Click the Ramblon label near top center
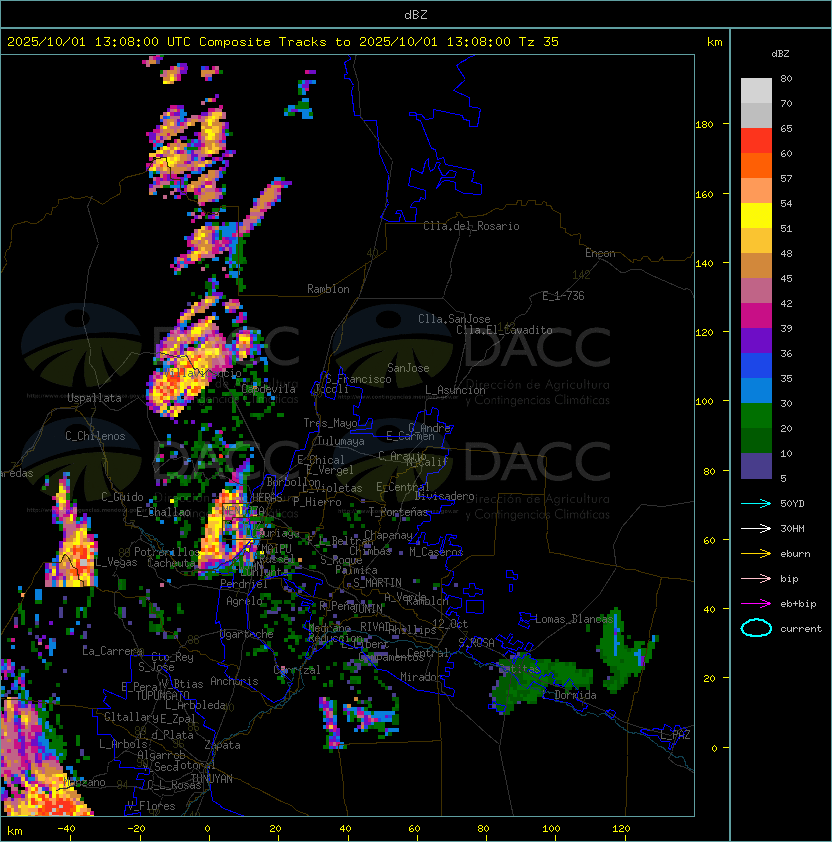Screen dimensions: 832x842 point(328,289)
